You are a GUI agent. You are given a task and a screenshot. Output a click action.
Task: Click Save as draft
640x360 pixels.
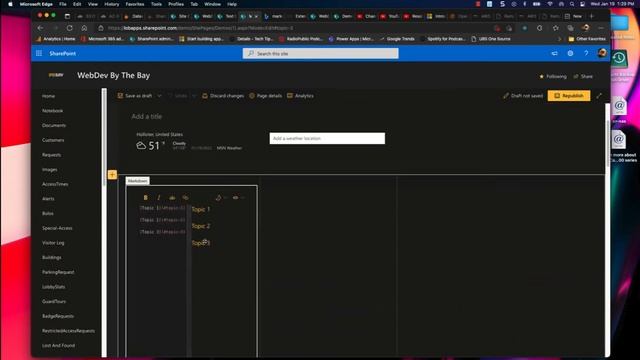pyautogui.click(x=135, y=96)
